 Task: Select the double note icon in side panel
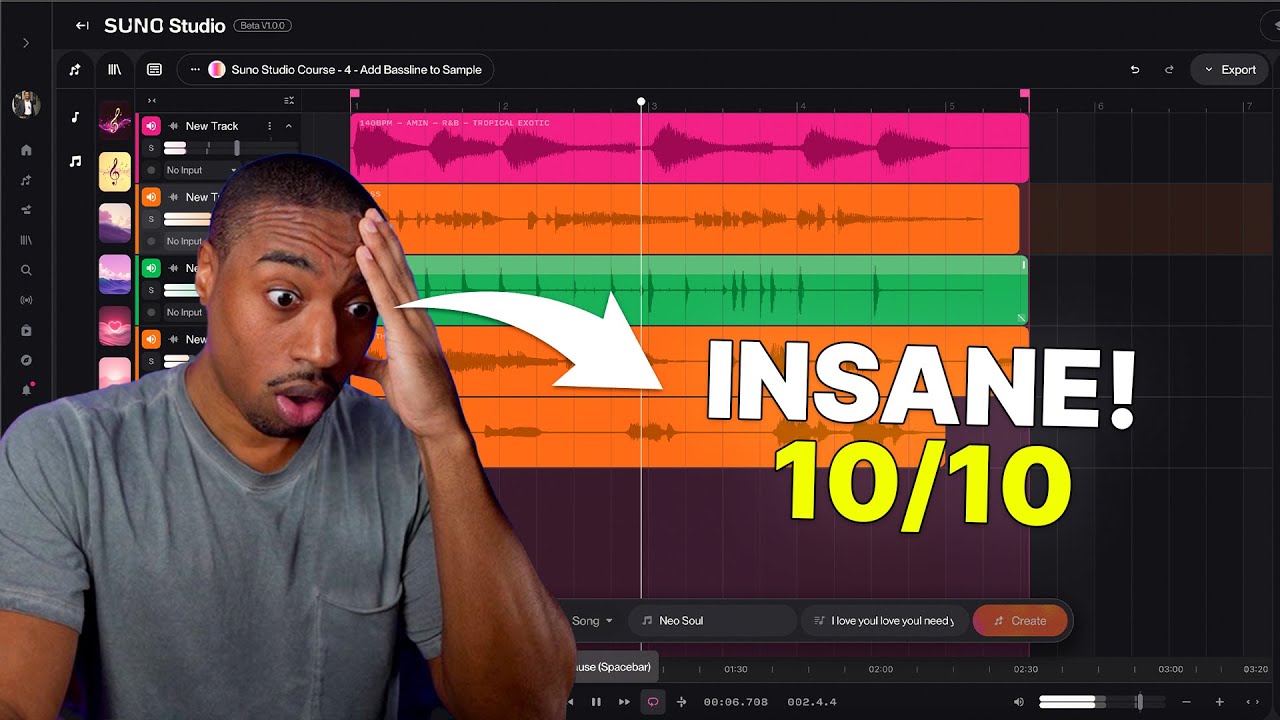[x=75, y=161]
